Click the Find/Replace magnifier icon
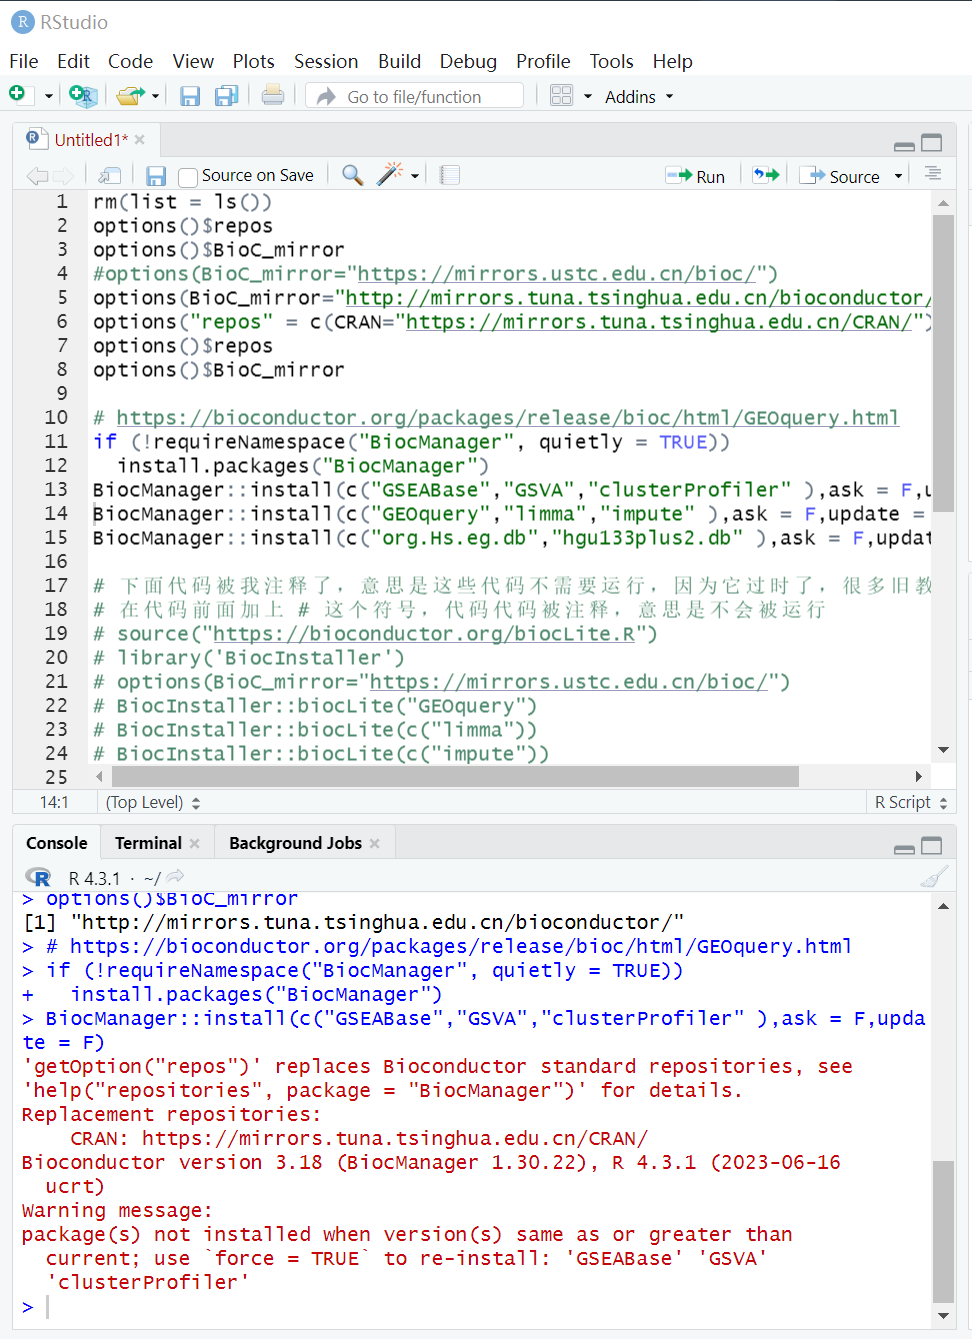The width and height of the screenshot is (972, 1339). click(x=352, y=175)
